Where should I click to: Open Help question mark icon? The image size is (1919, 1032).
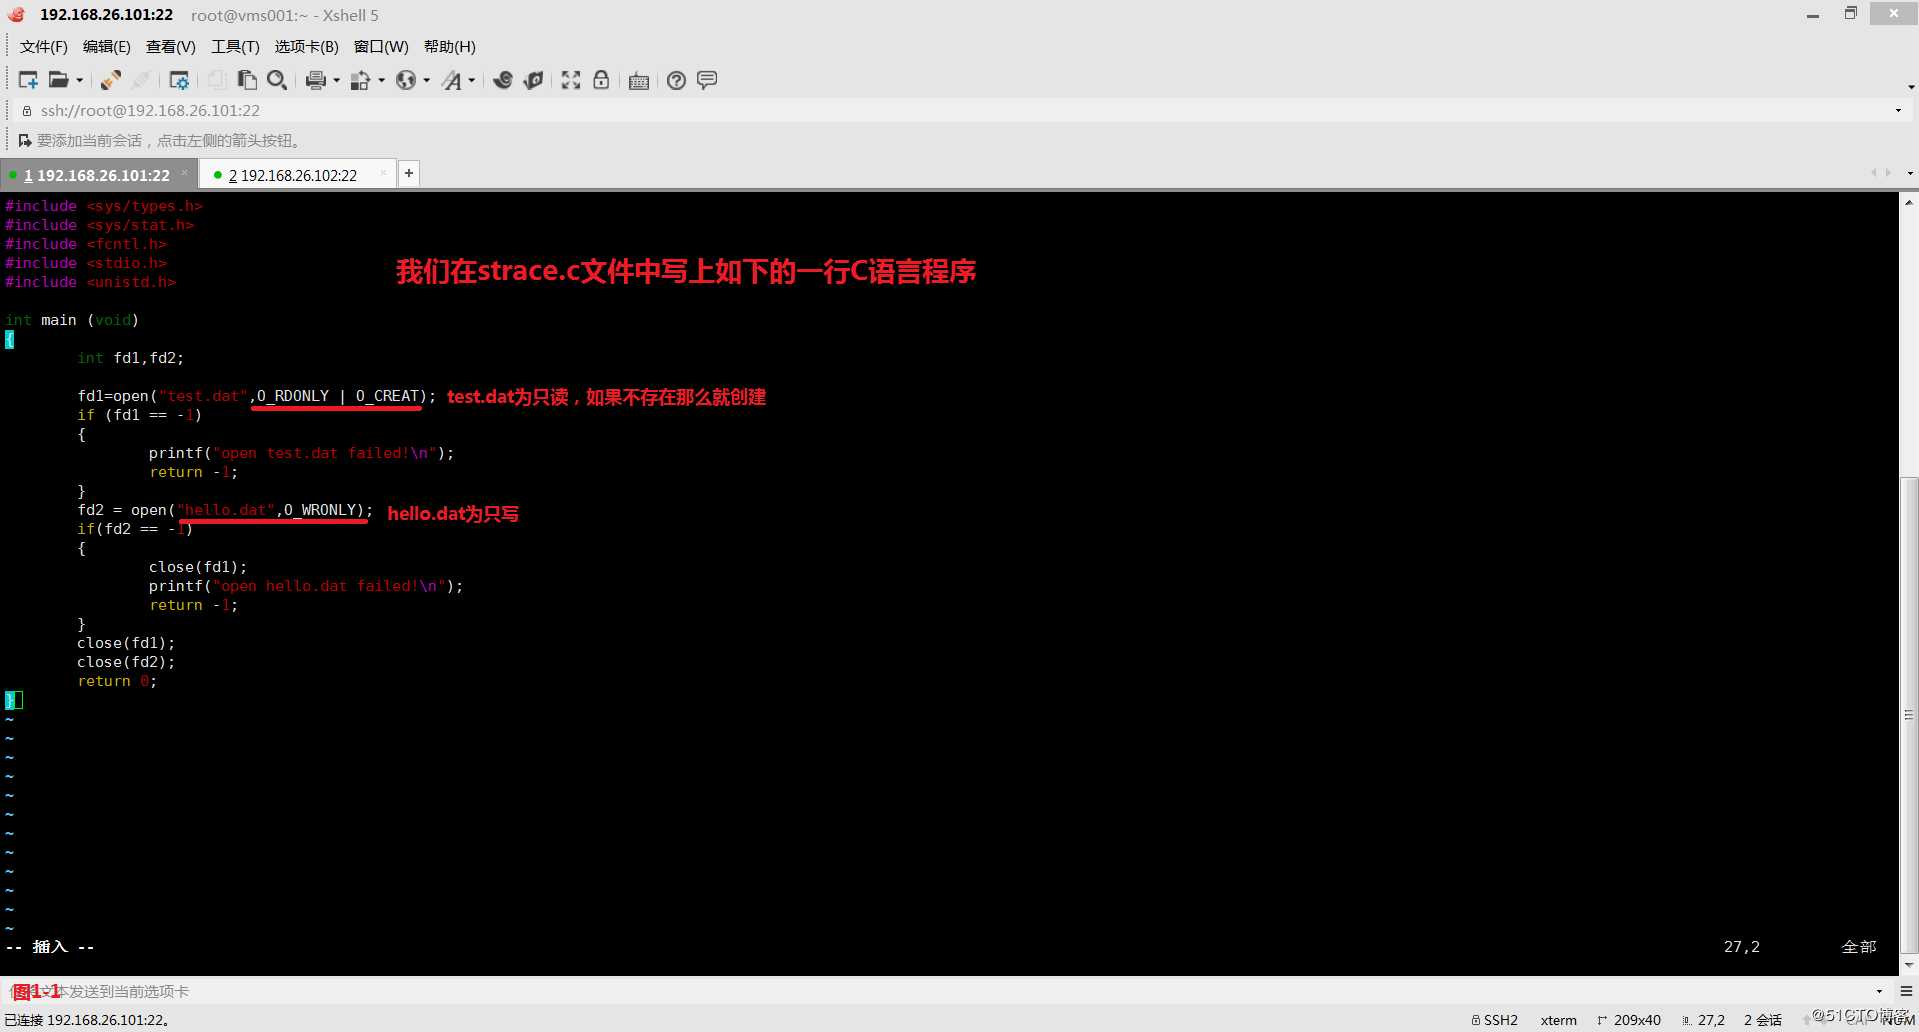pyautogui.click(x=677, y=80)
